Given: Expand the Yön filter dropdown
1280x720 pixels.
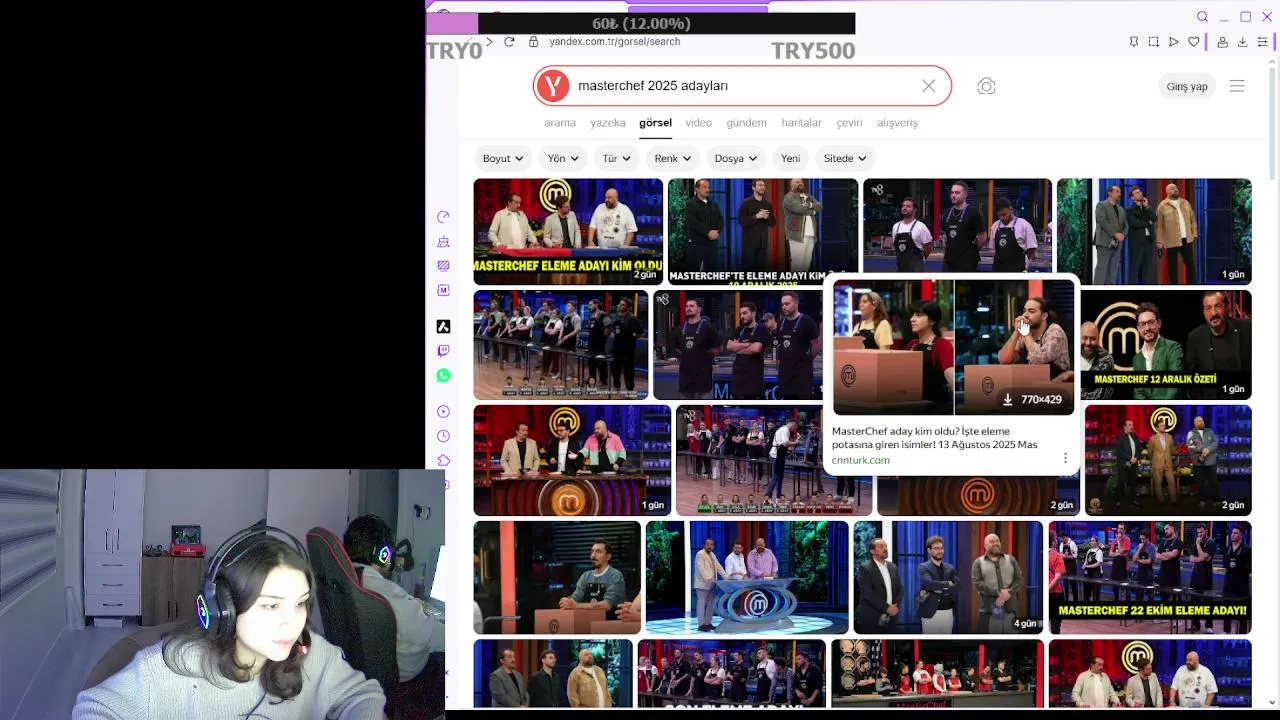Looking at the screenshot, I should click(563, 158).
